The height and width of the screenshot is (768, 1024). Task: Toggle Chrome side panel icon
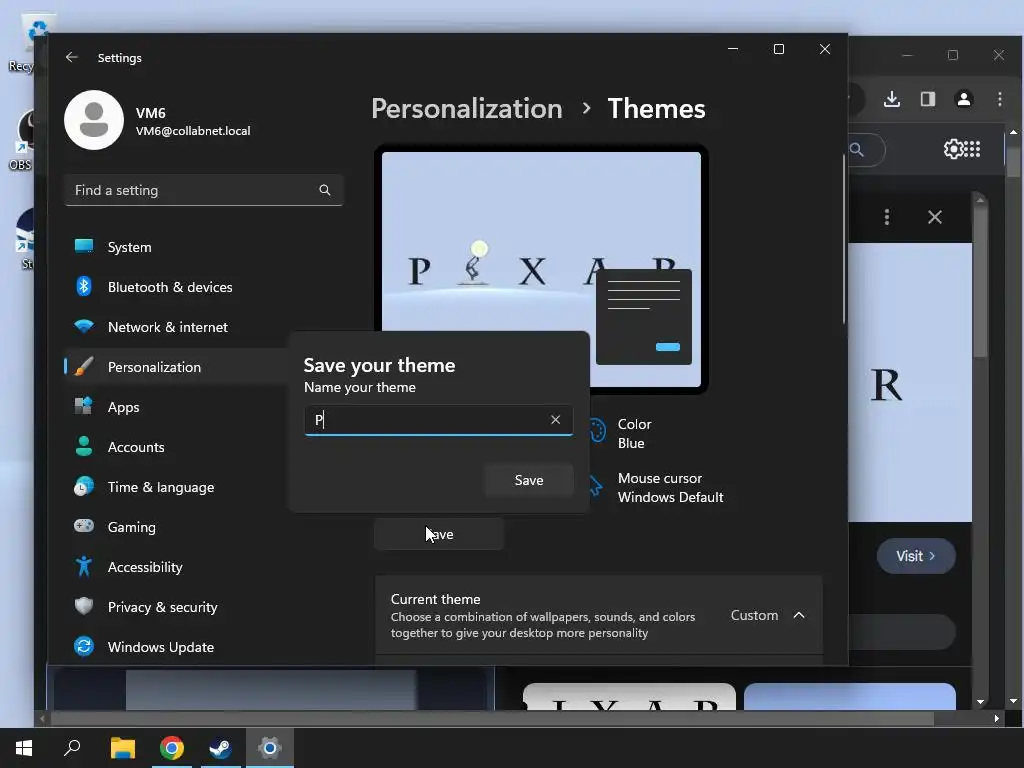click(x=928, y=99)
